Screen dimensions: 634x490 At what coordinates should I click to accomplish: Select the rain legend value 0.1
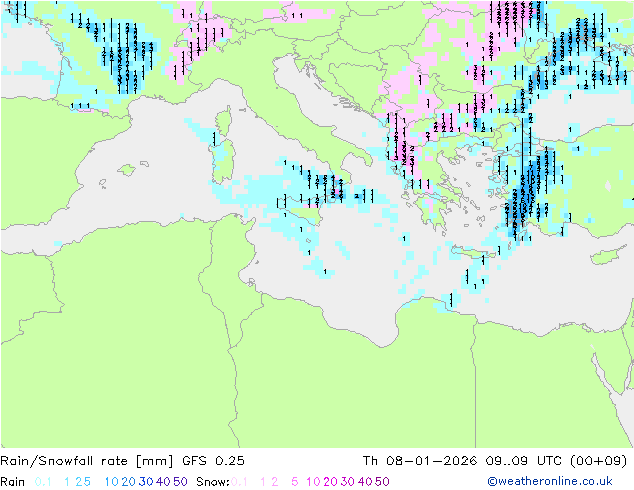coord(43,482)
